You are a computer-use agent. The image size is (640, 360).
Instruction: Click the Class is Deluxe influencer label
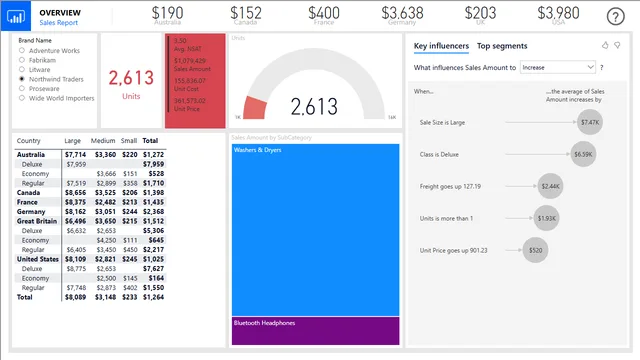click(439, 155)
